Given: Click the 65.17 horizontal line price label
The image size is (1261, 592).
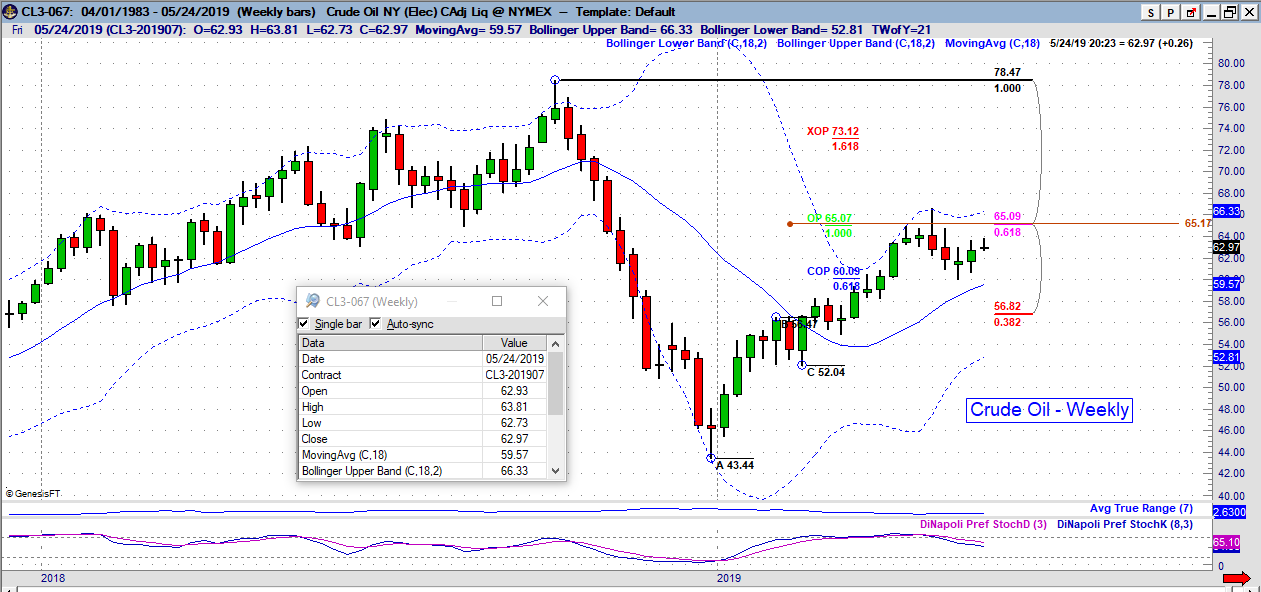Looking at the screenshot, I should 1198,223.
